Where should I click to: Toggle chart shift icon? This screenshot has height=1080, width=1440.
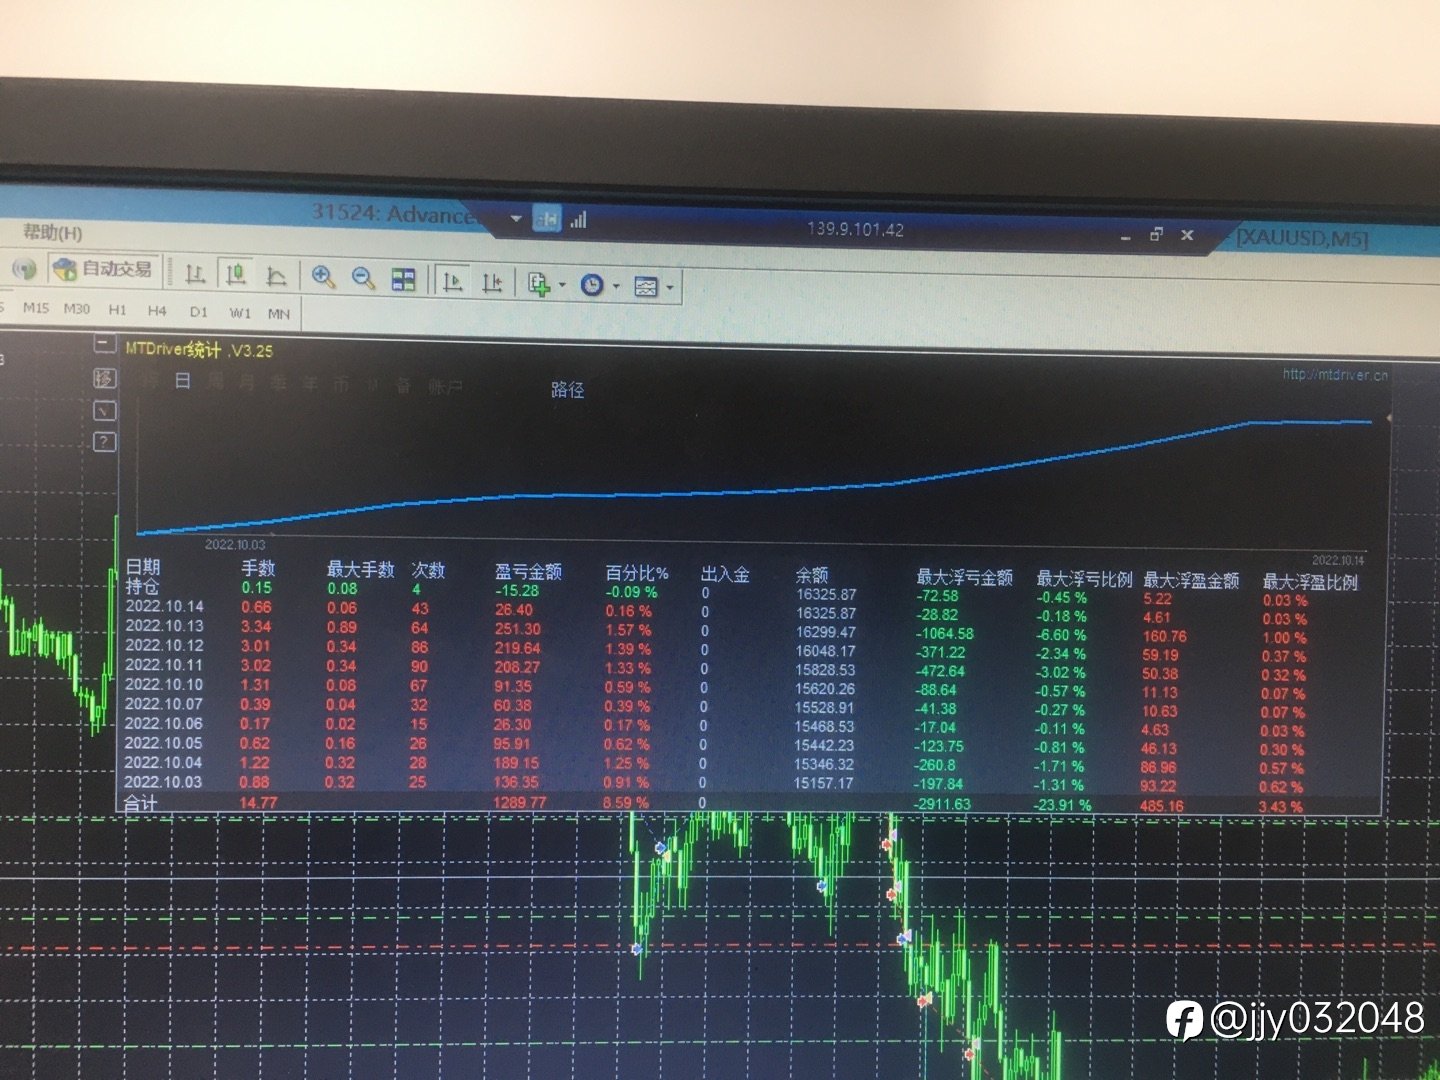492,283
